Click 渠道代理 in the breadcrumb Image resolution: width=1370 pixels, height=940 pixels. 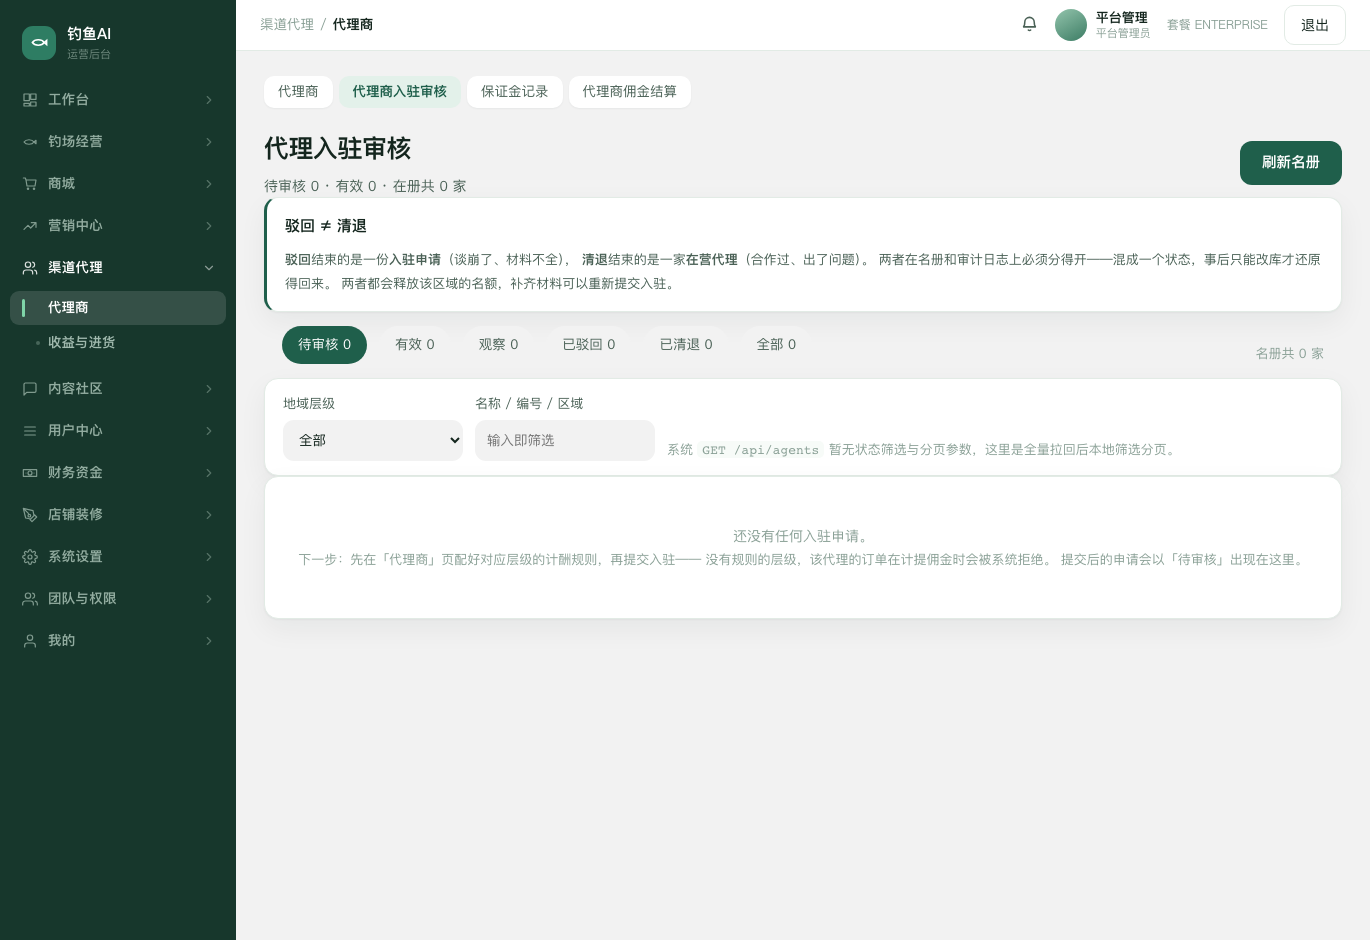(x=287, y=24)
